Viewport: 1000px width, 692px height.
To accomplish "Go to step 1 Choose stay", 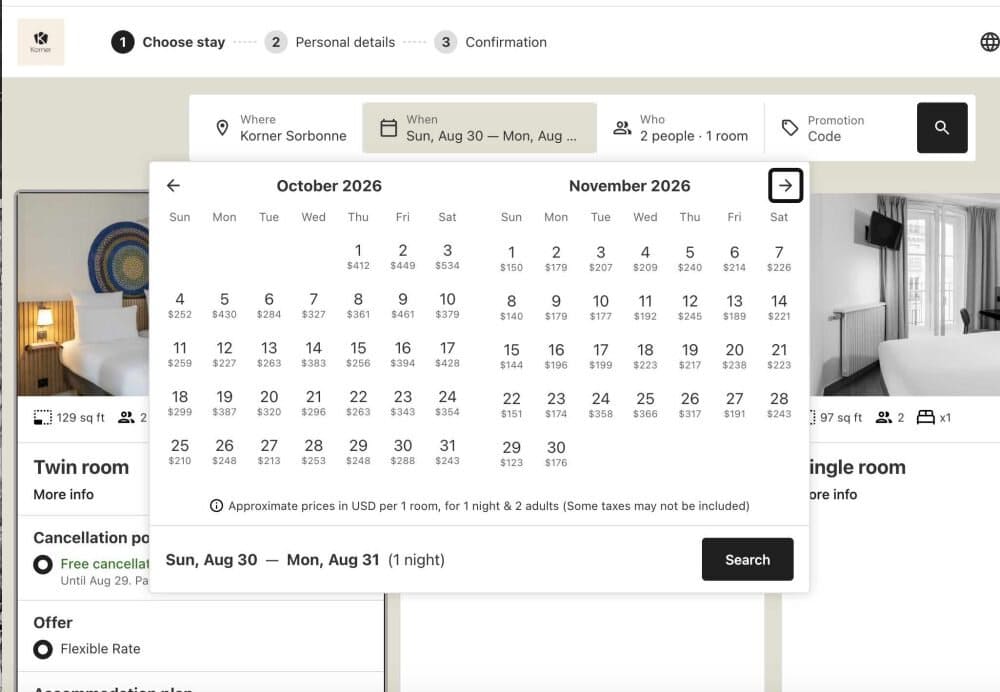I will 168,42.
